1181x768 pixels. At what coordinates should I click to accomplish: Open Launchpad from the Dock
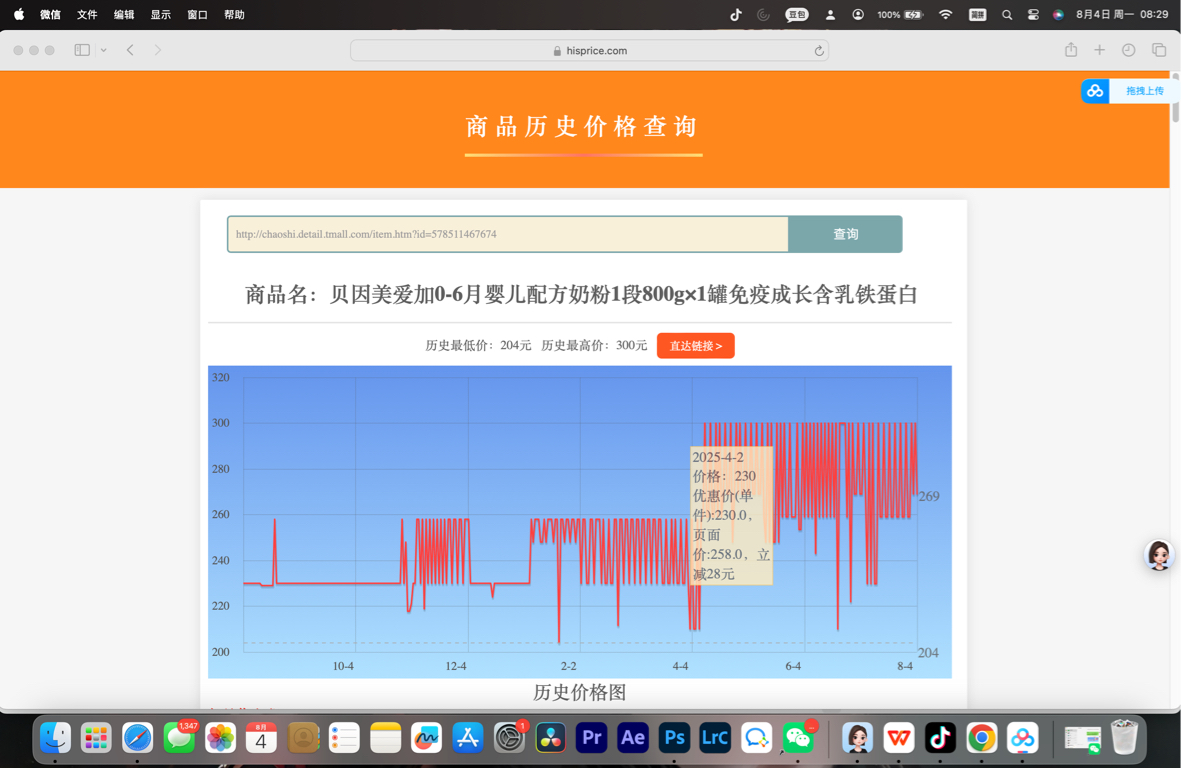coord(96,738)
